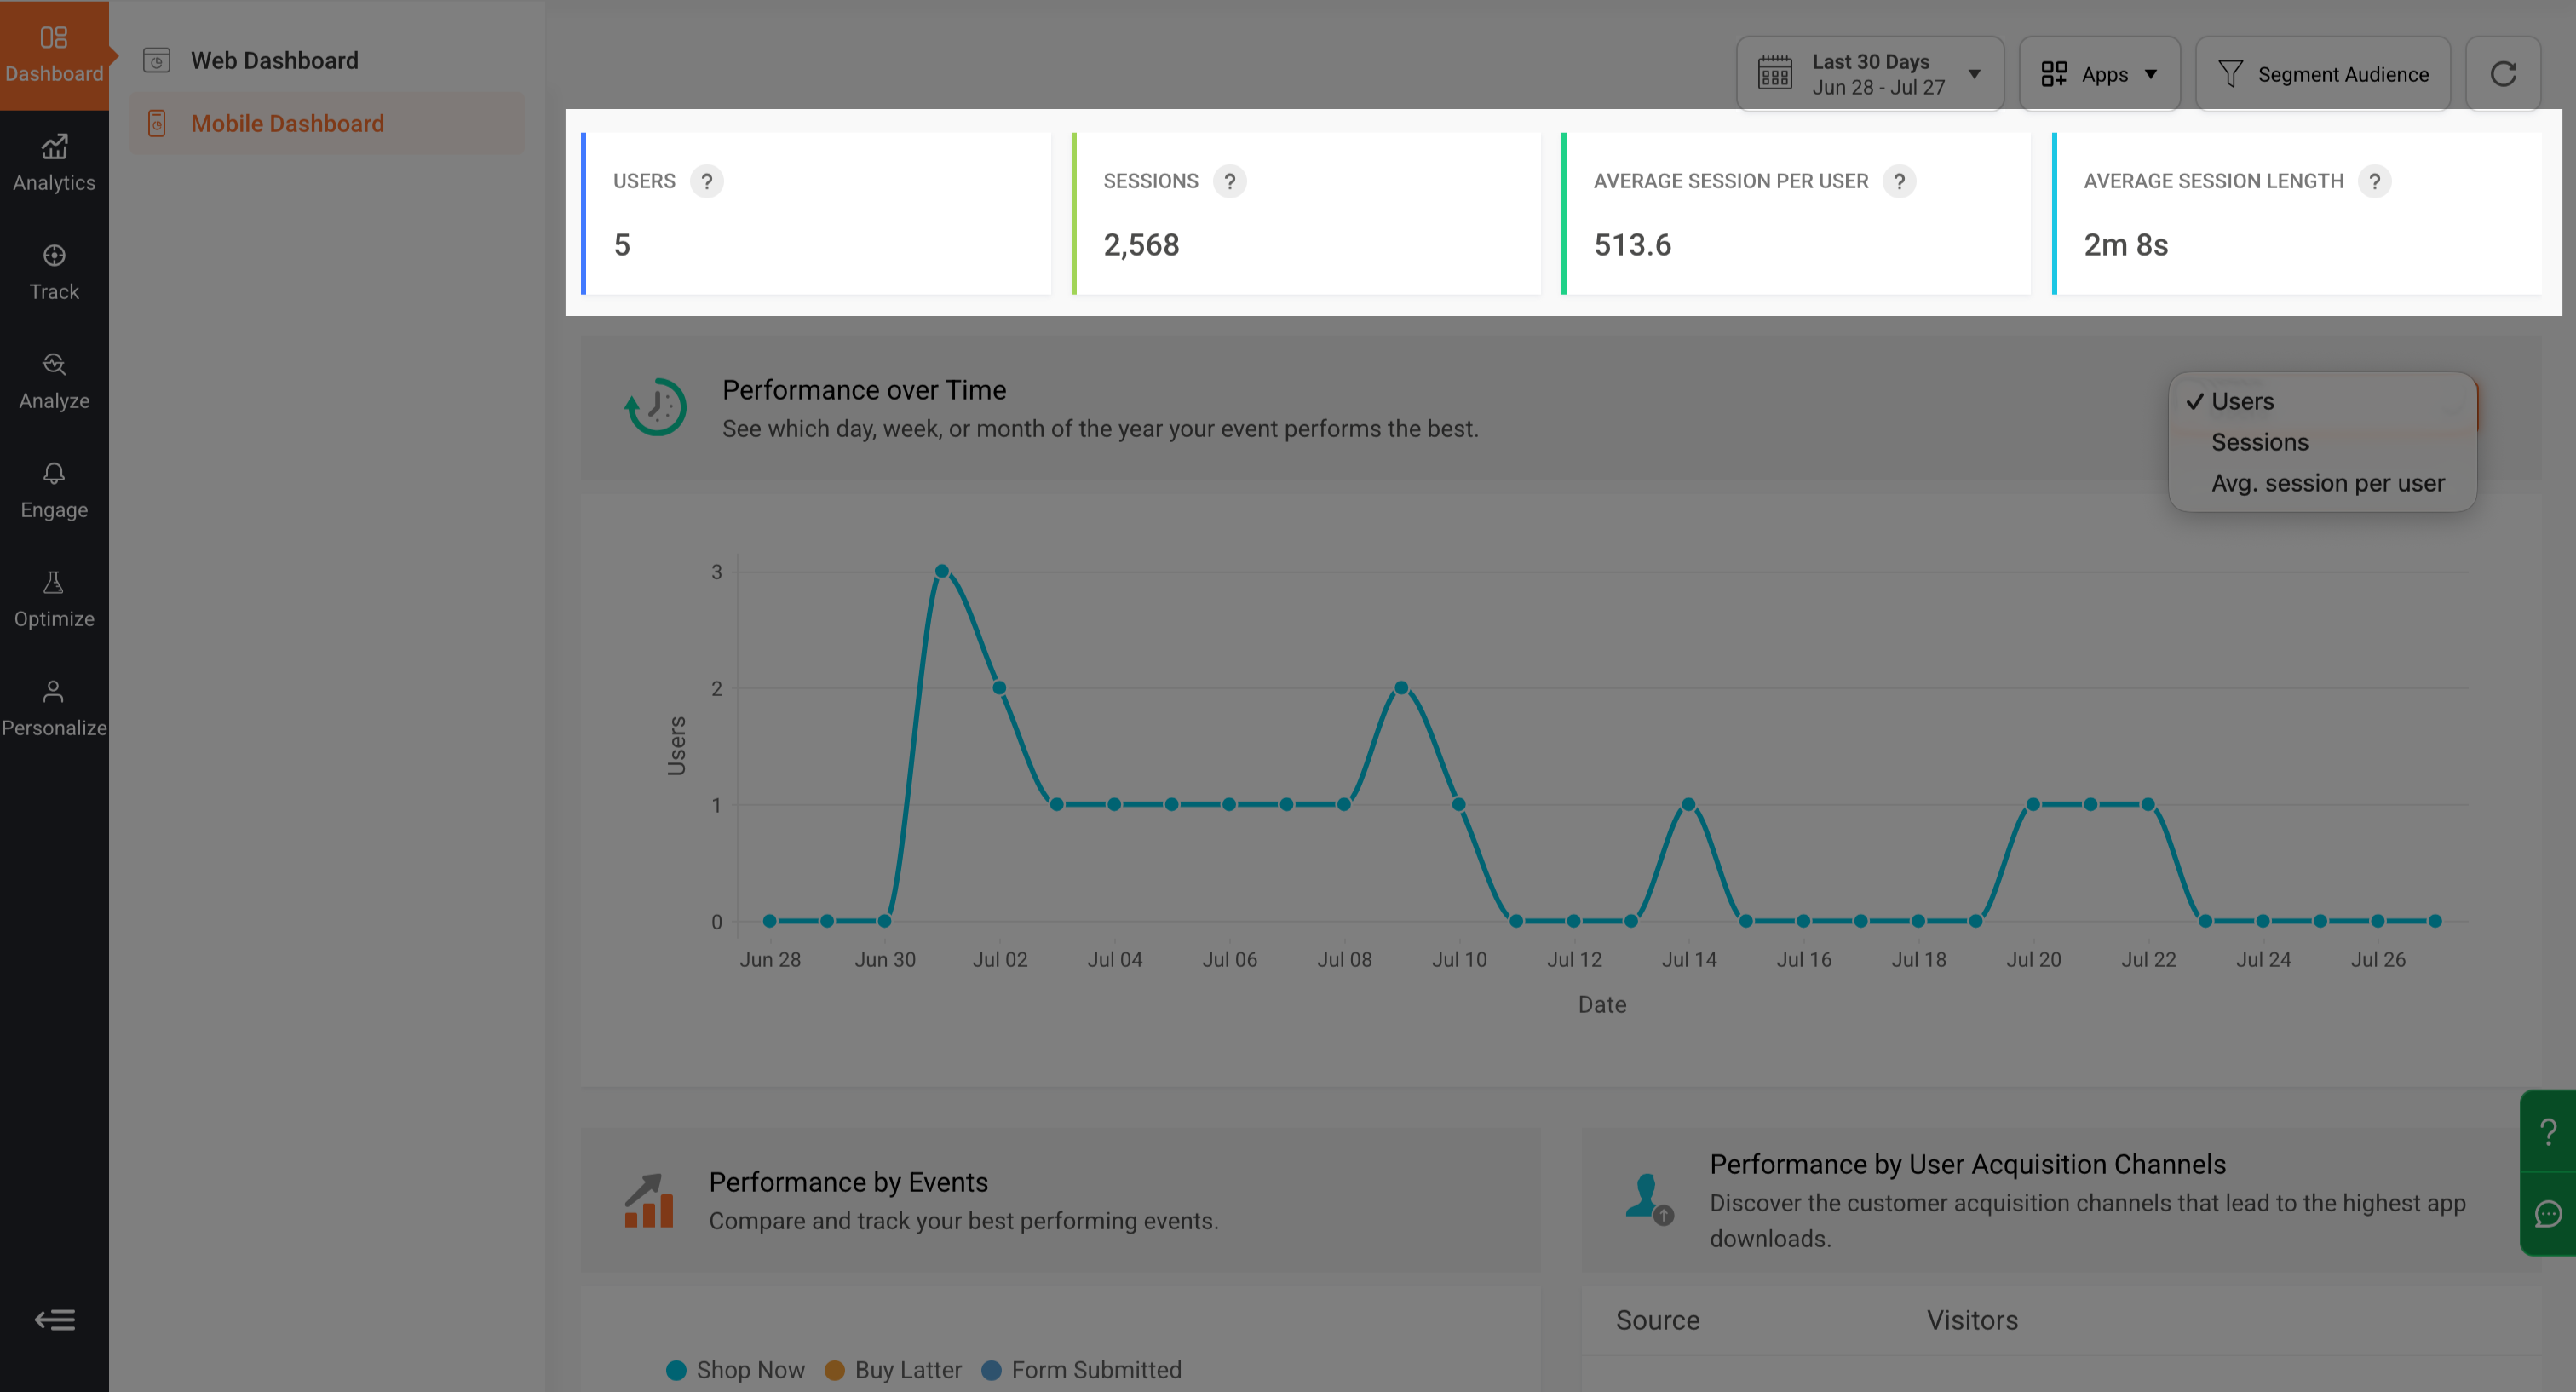Expand the Last 30 Days date range dropdown
The width and height of the screenshot is (2576, 1392).
[1870, 74]
